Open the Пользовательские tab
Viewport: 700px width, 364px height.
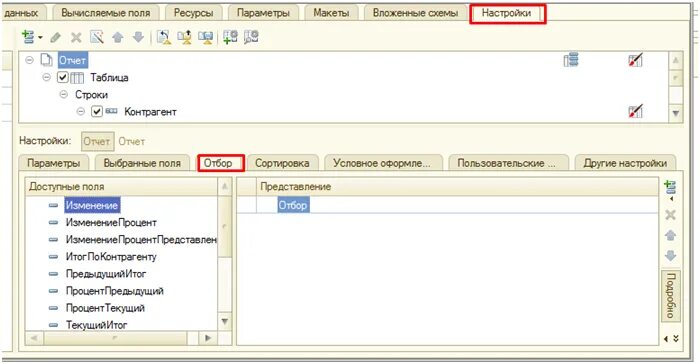507,163
